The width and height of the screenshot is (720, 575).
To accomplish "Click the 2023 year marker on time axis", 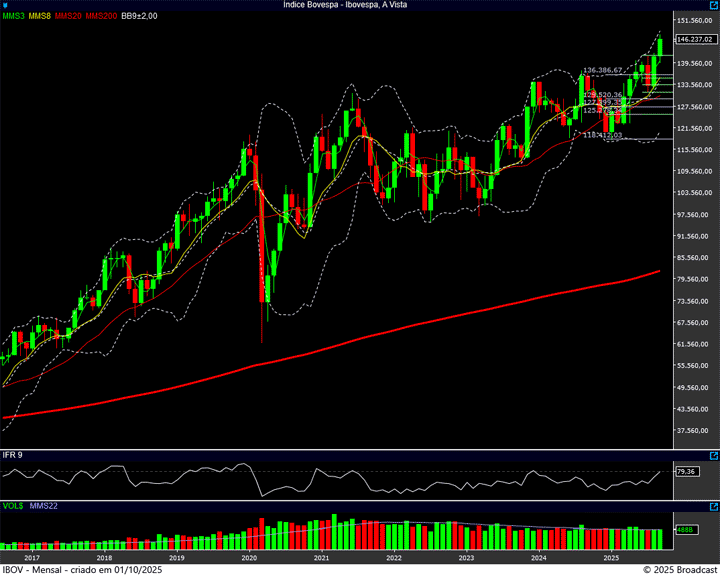I will tap(466, 557).
